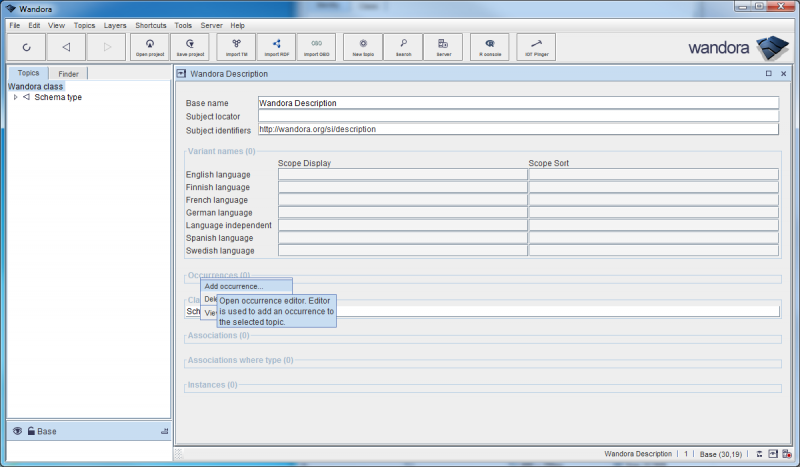Go back with the left arrow button
Screen dimensions: 800x467
[x=66, y=47]
